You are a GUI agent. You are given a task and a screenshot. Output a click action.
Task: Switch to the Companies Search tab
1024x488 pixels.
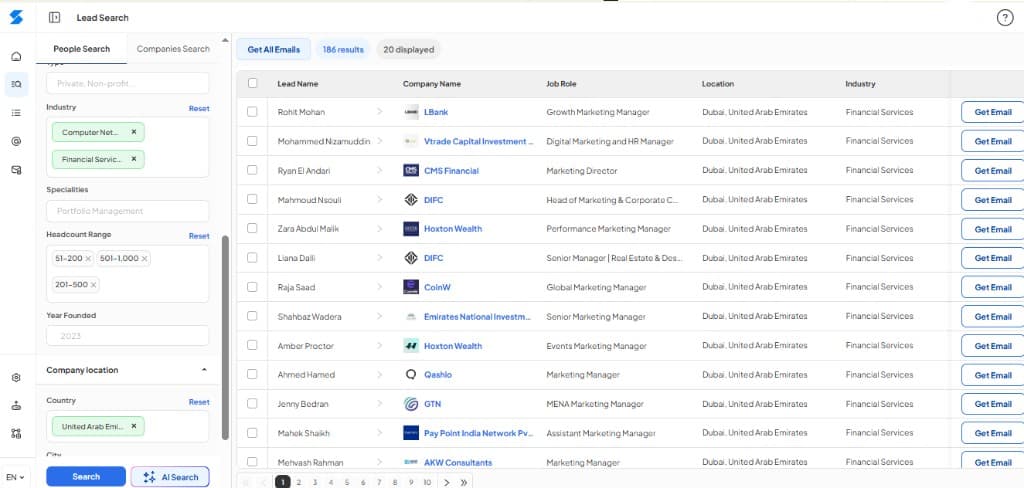[x=173, y=49]
